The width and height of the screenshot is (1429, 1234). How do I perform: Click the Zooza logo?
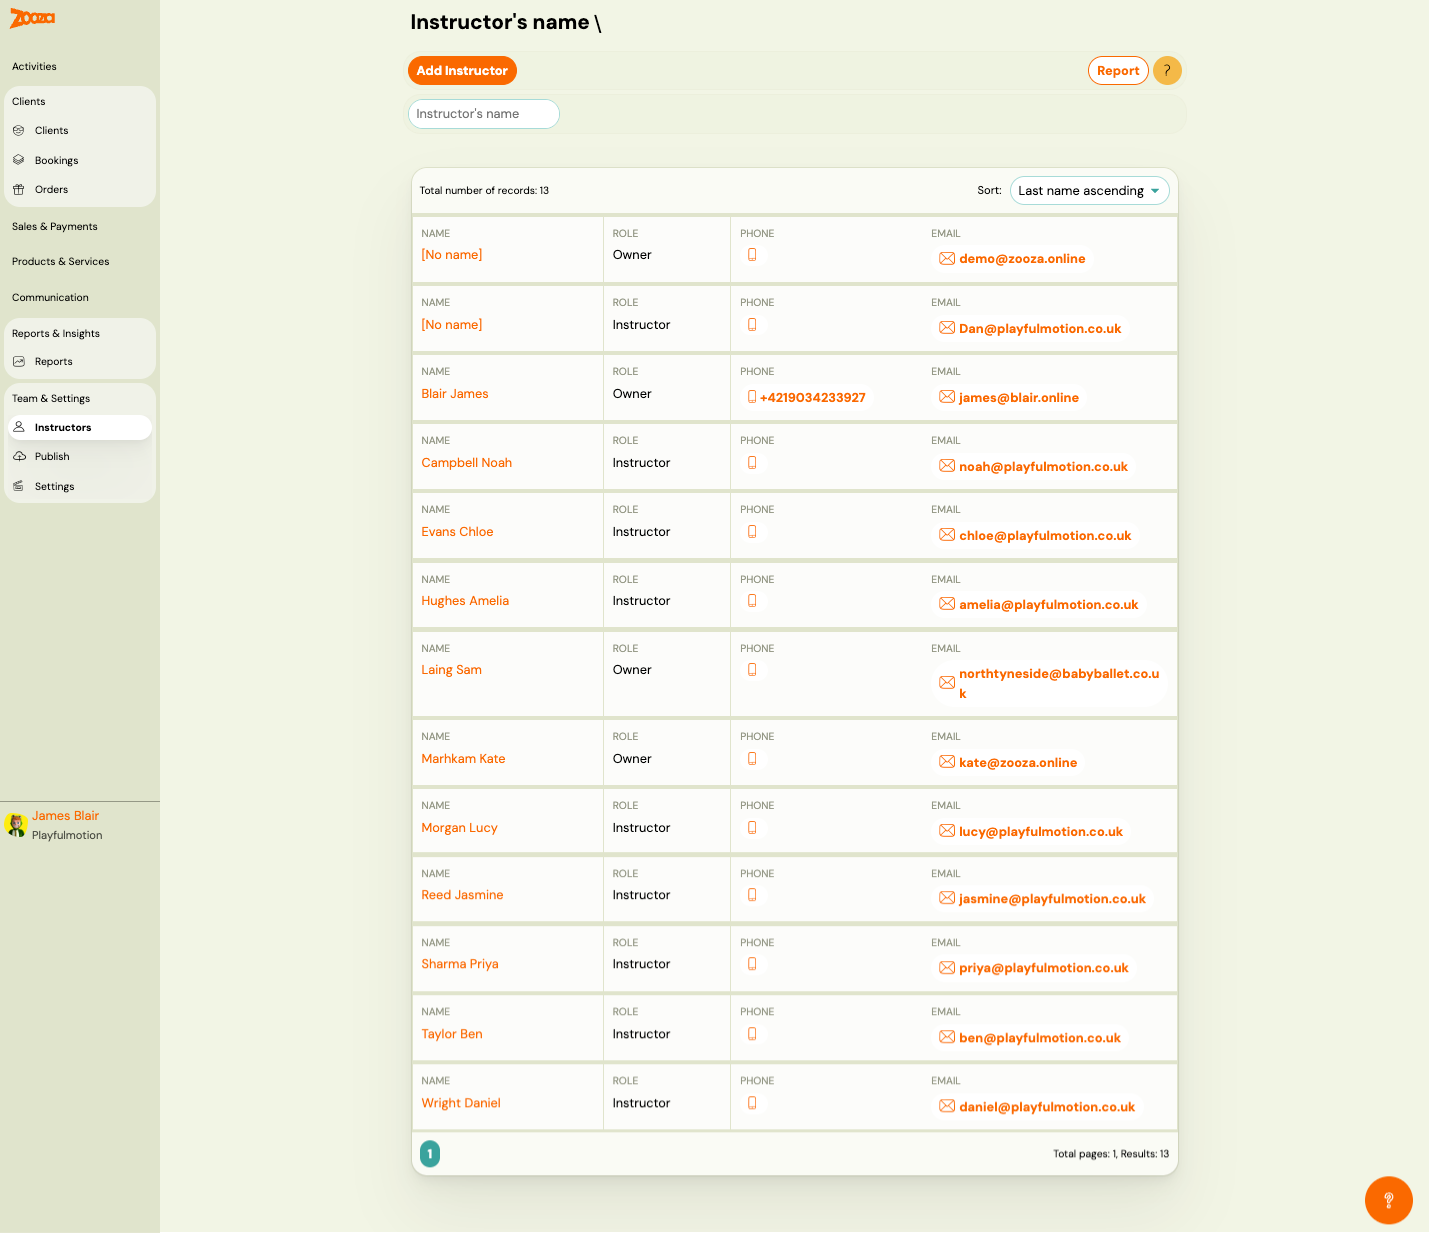point(31,18)
